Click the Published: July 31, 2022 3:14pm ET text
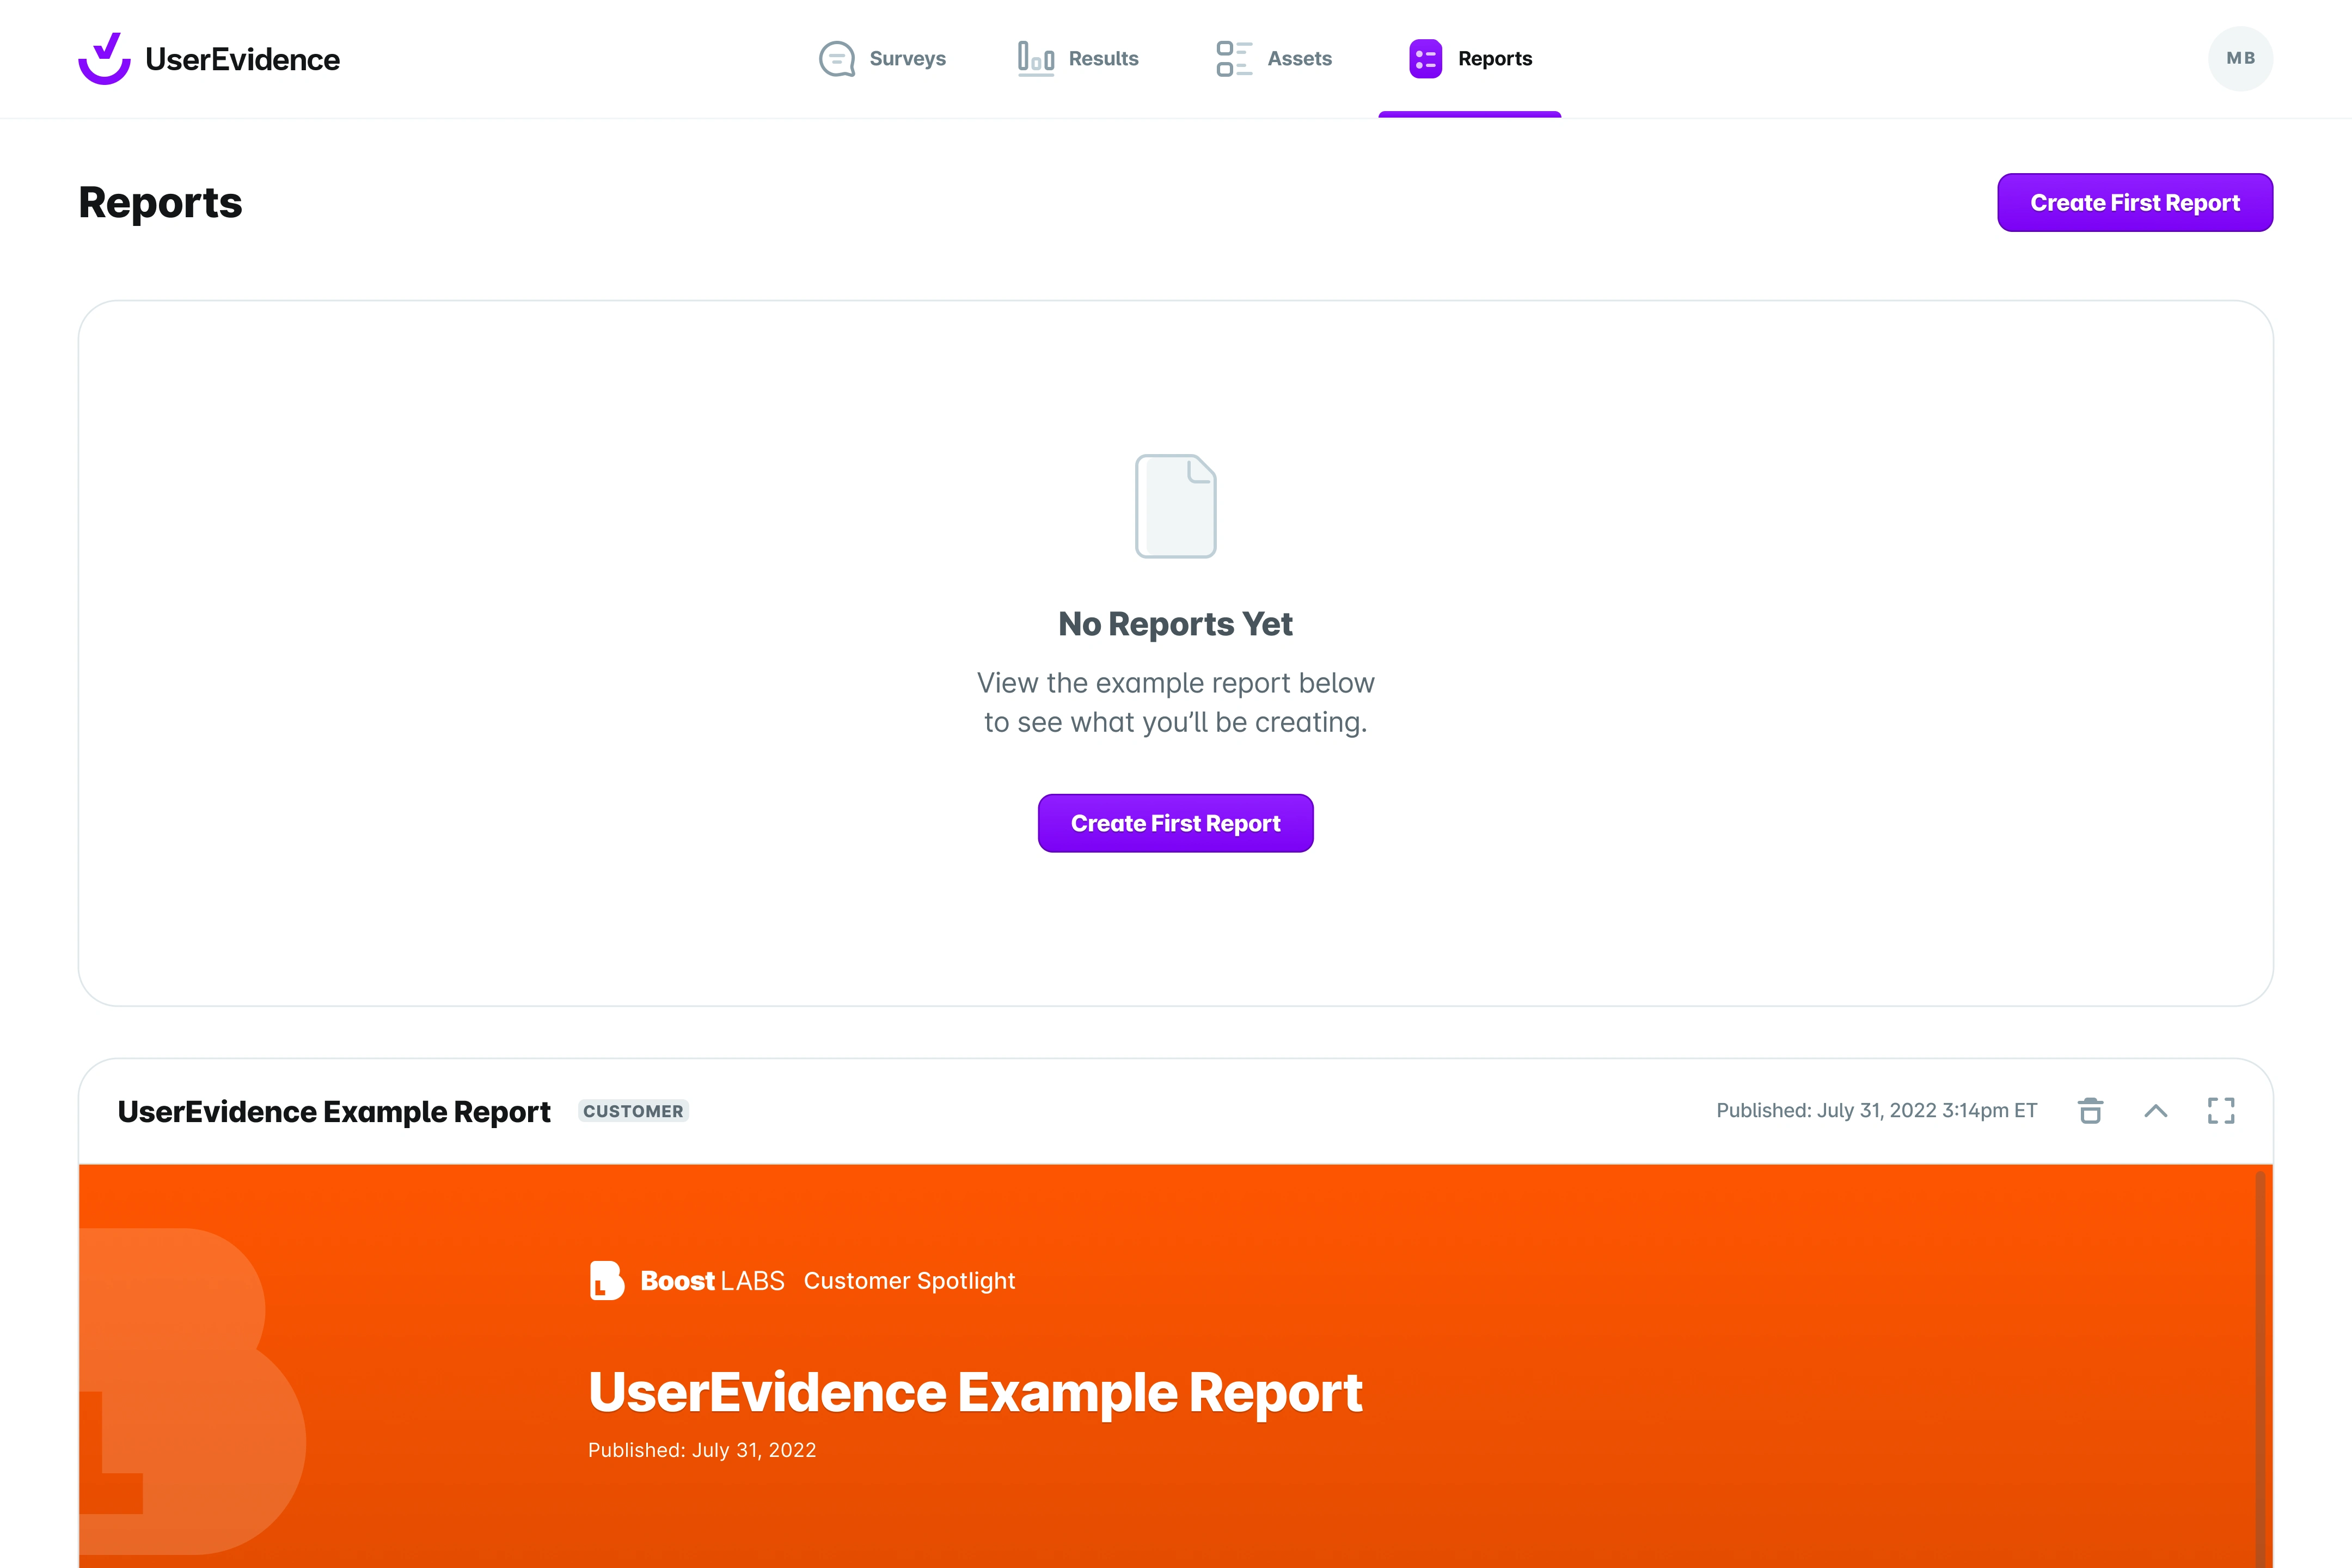2352x1568 pixels. 1876,1111
